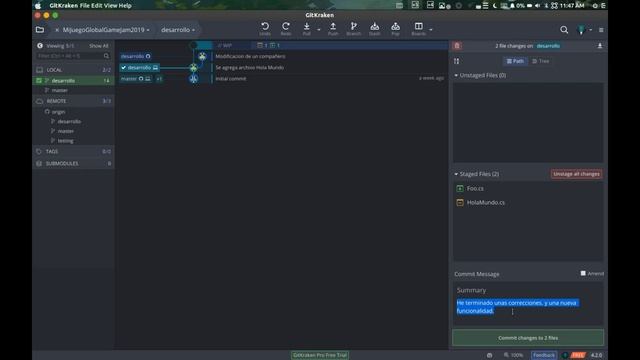Viewport: 640px width, 360px height.
Task: Click the search magnifier icon in toolbar
Action: (564, 30)
